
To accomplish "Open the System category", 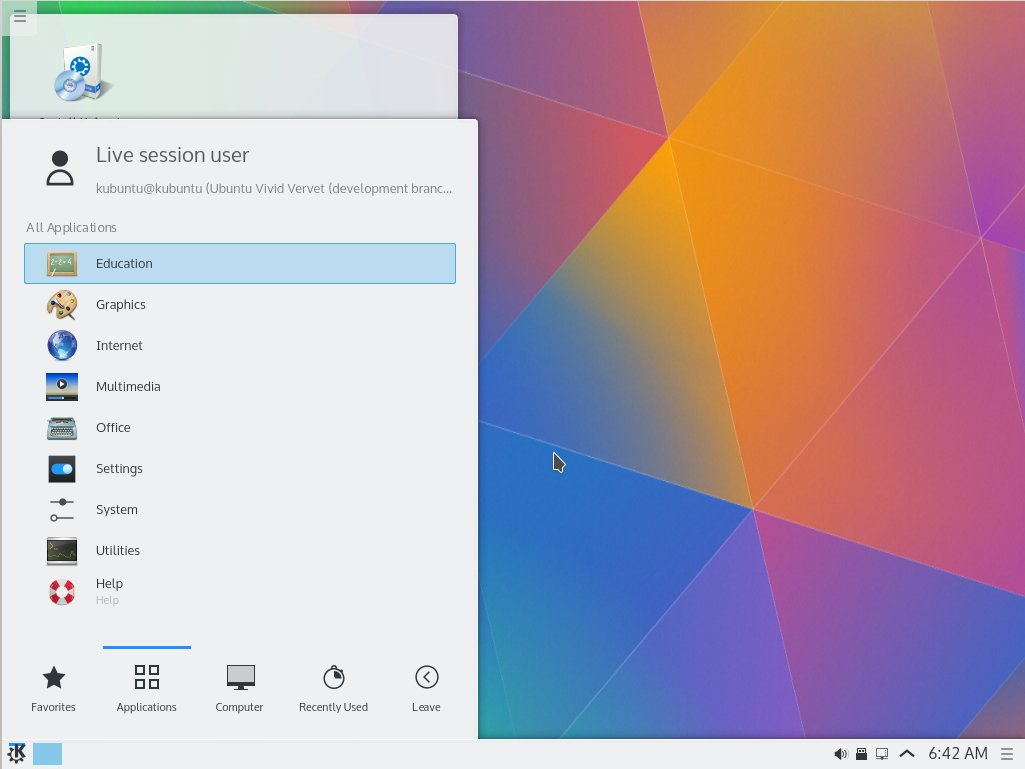I will click(240, 509).
